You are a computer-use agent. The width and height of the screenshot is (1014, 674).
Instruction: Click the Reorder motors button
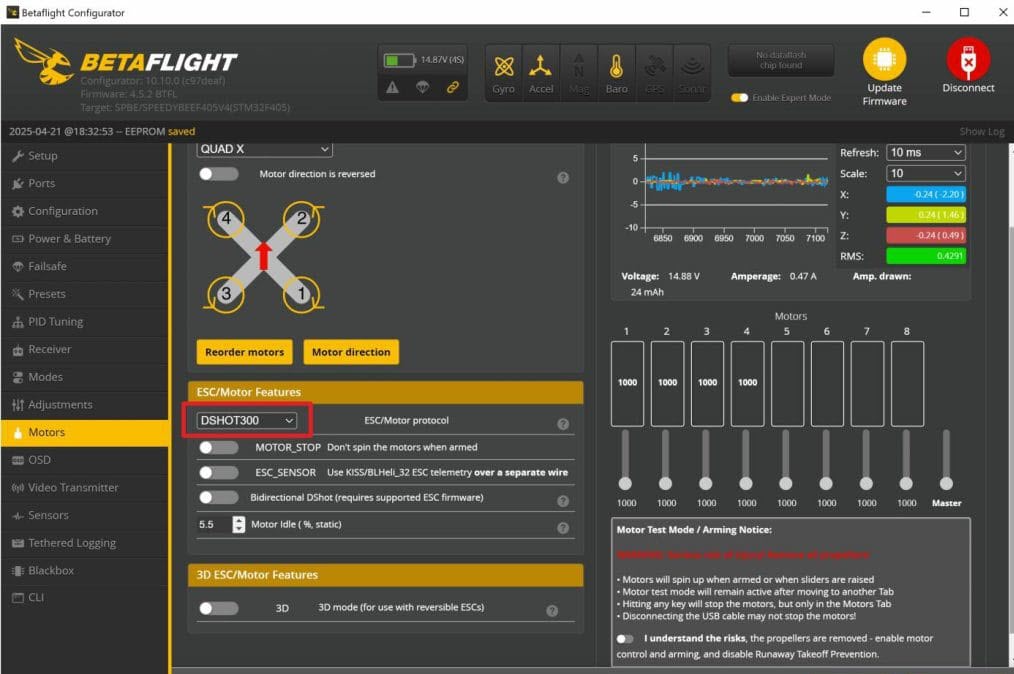(244, 353)
